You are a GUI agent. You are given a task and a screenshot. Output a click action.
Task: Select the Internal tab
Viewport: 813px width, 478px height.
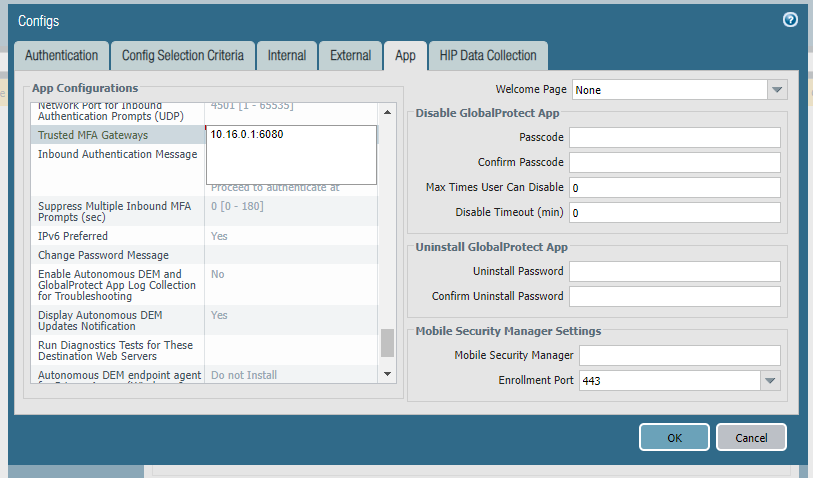[287, 56]
